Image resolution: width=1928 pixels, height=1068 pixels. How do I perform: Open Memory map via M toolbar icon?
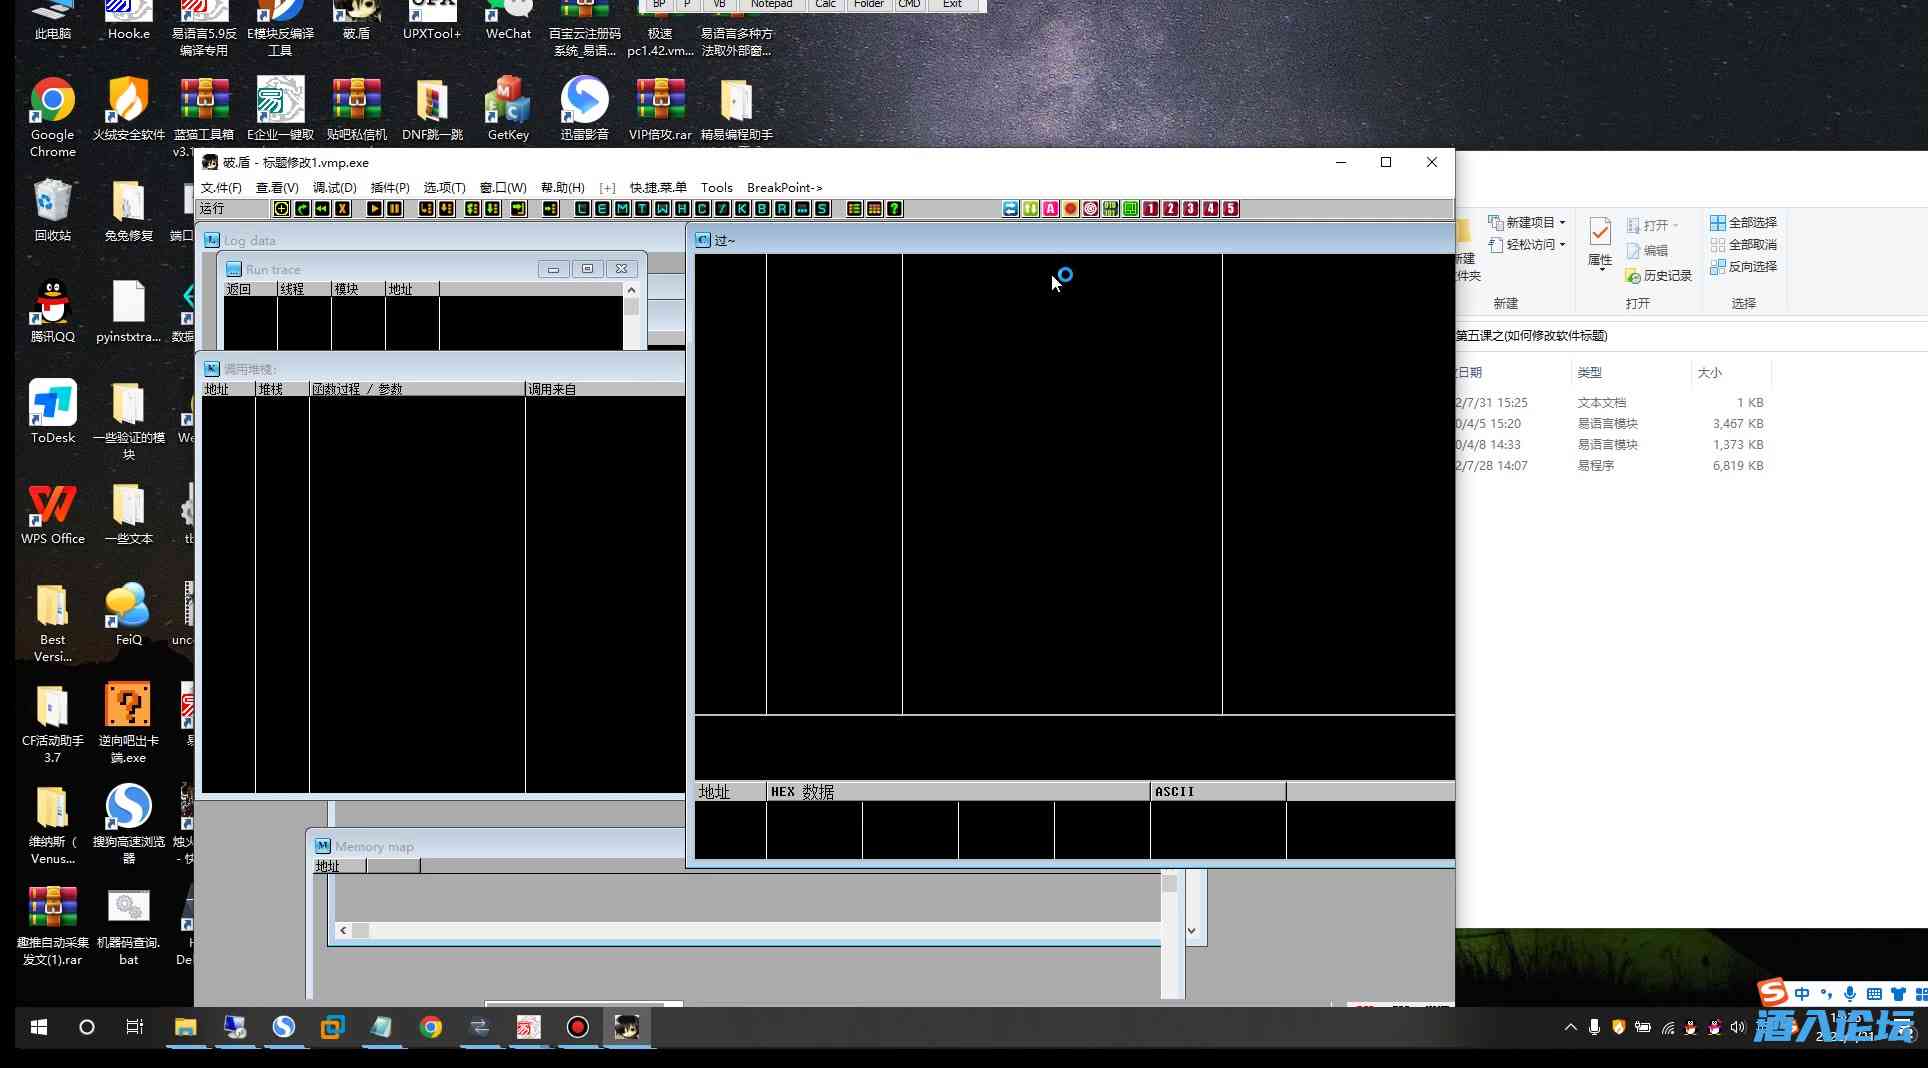click(x=622, y=209)
